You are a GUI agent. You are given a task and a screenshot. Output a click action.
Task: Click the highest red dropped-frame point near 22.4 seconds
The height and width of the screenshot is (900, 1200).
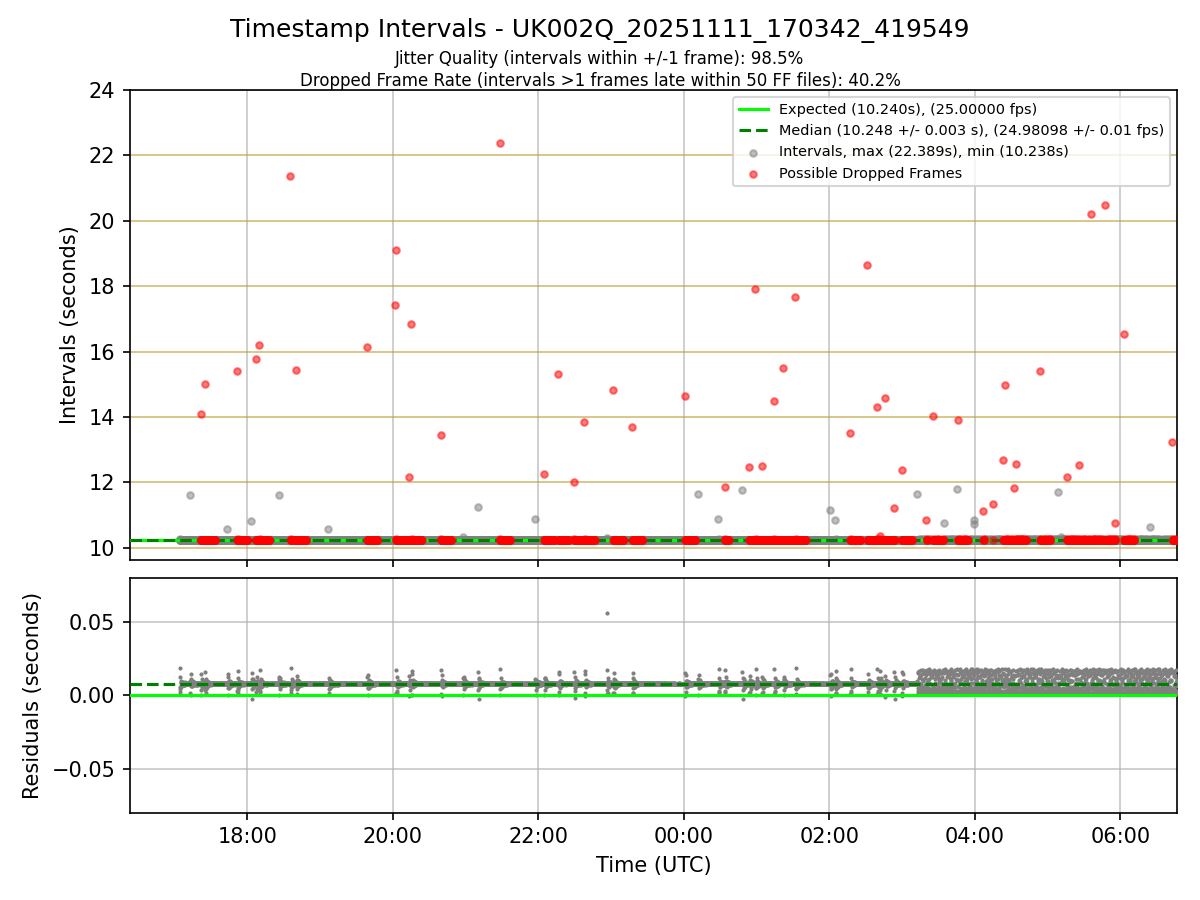(x=500, y=143)
